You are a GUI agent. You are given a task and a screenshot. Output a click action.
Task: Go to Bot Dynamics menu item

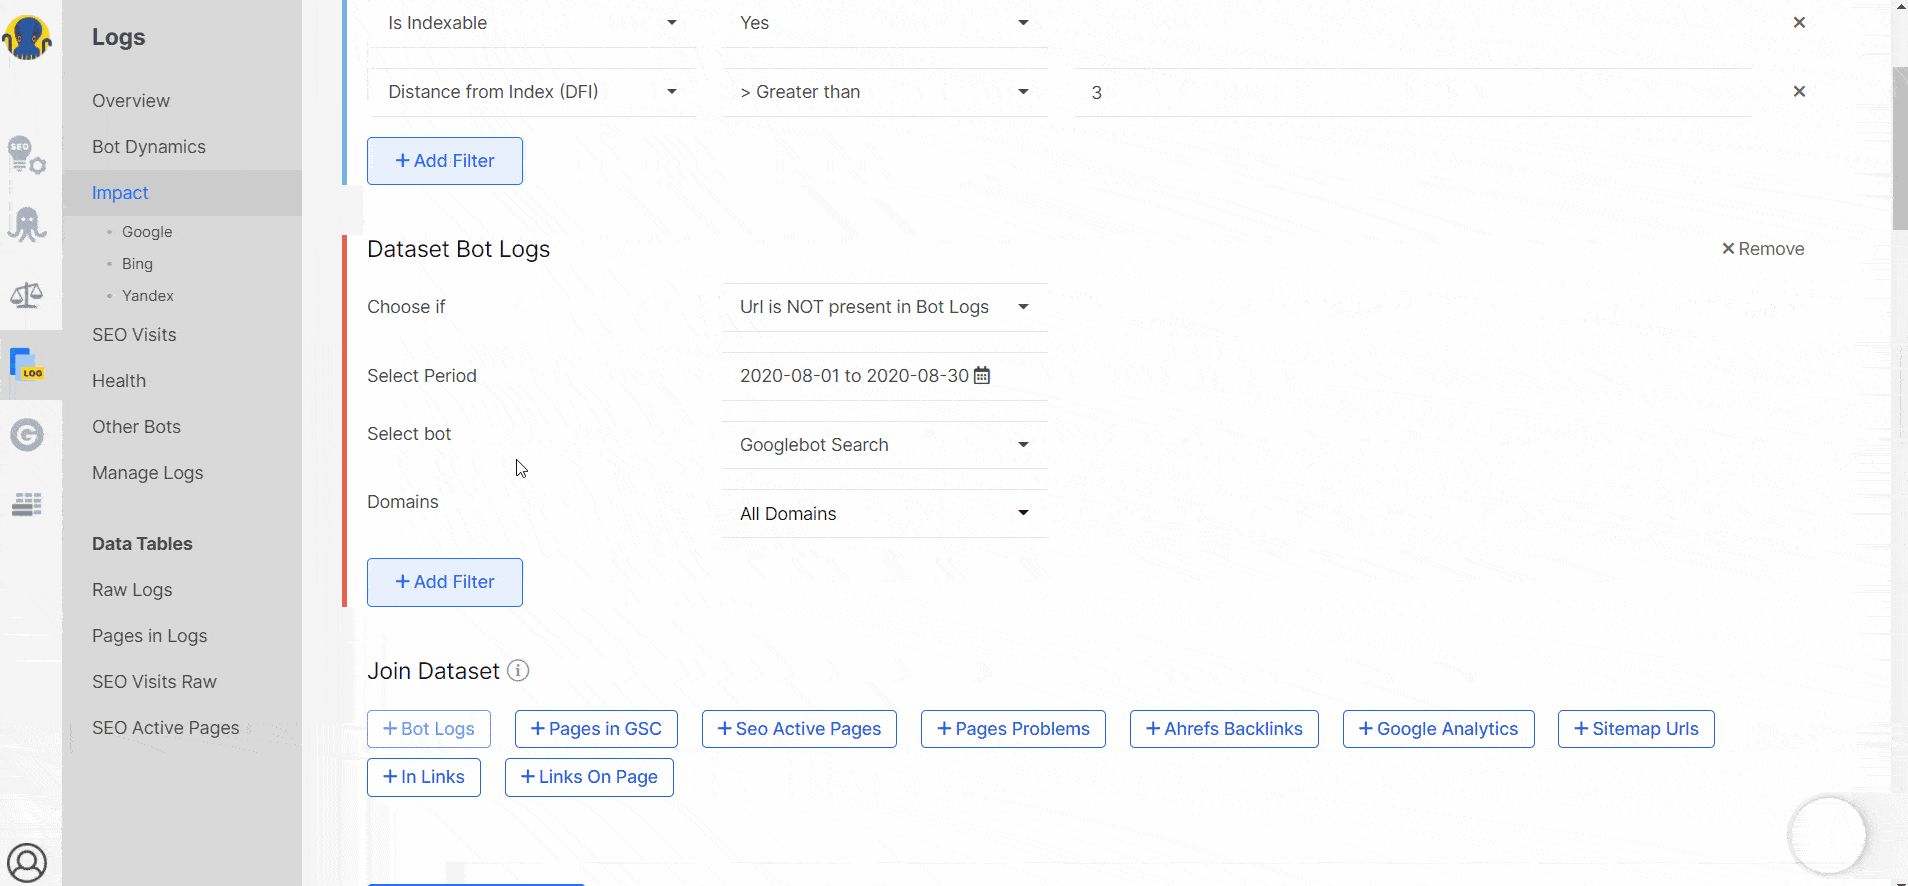149,147
